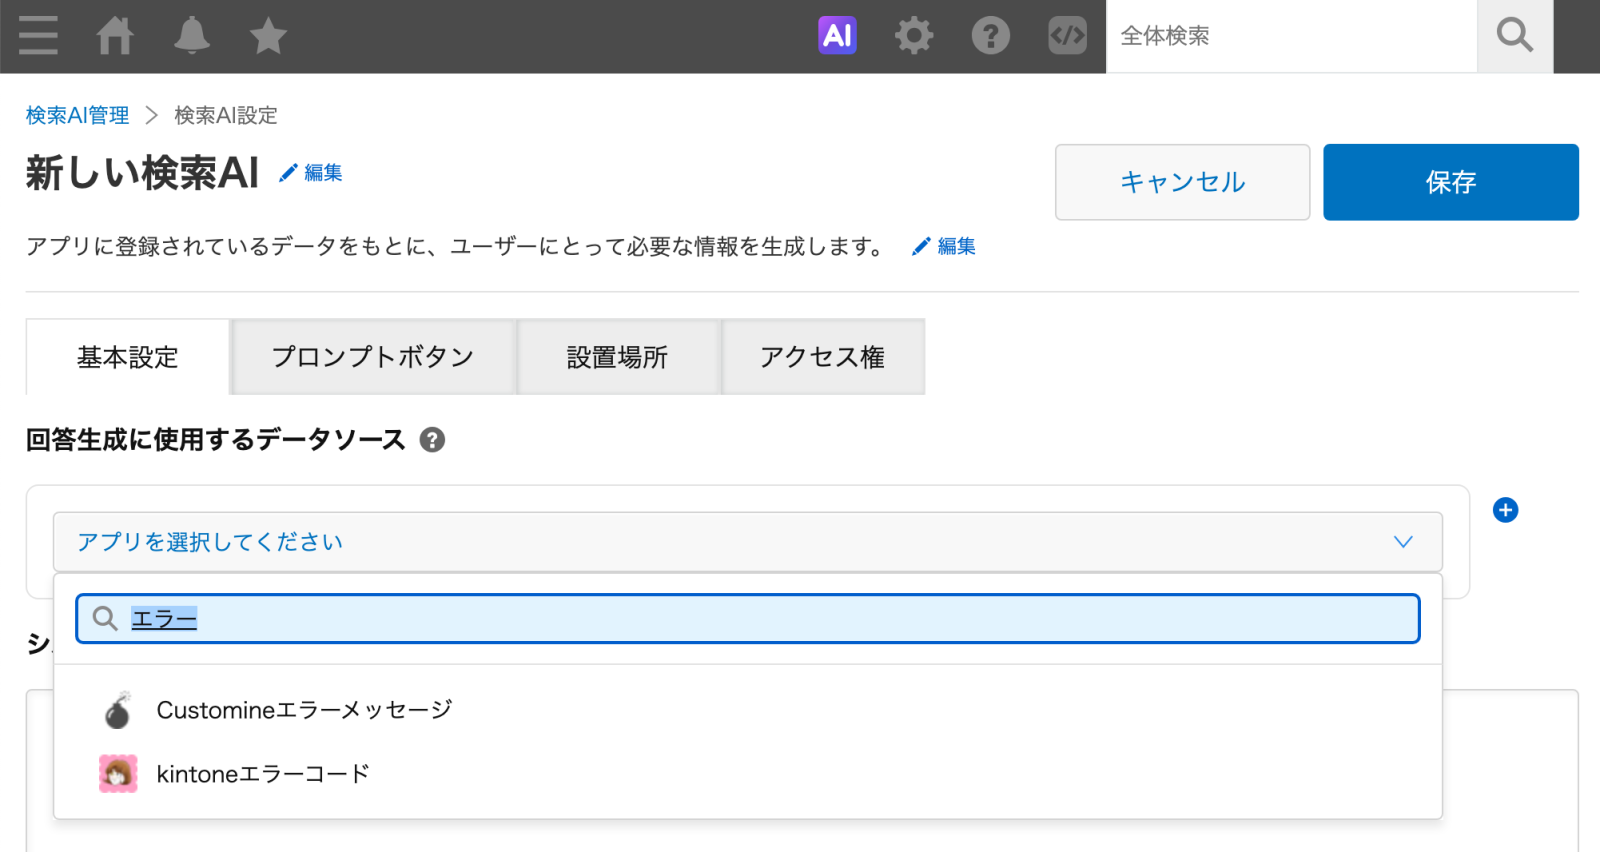Click the キャンセル button

click(1182, 182)
